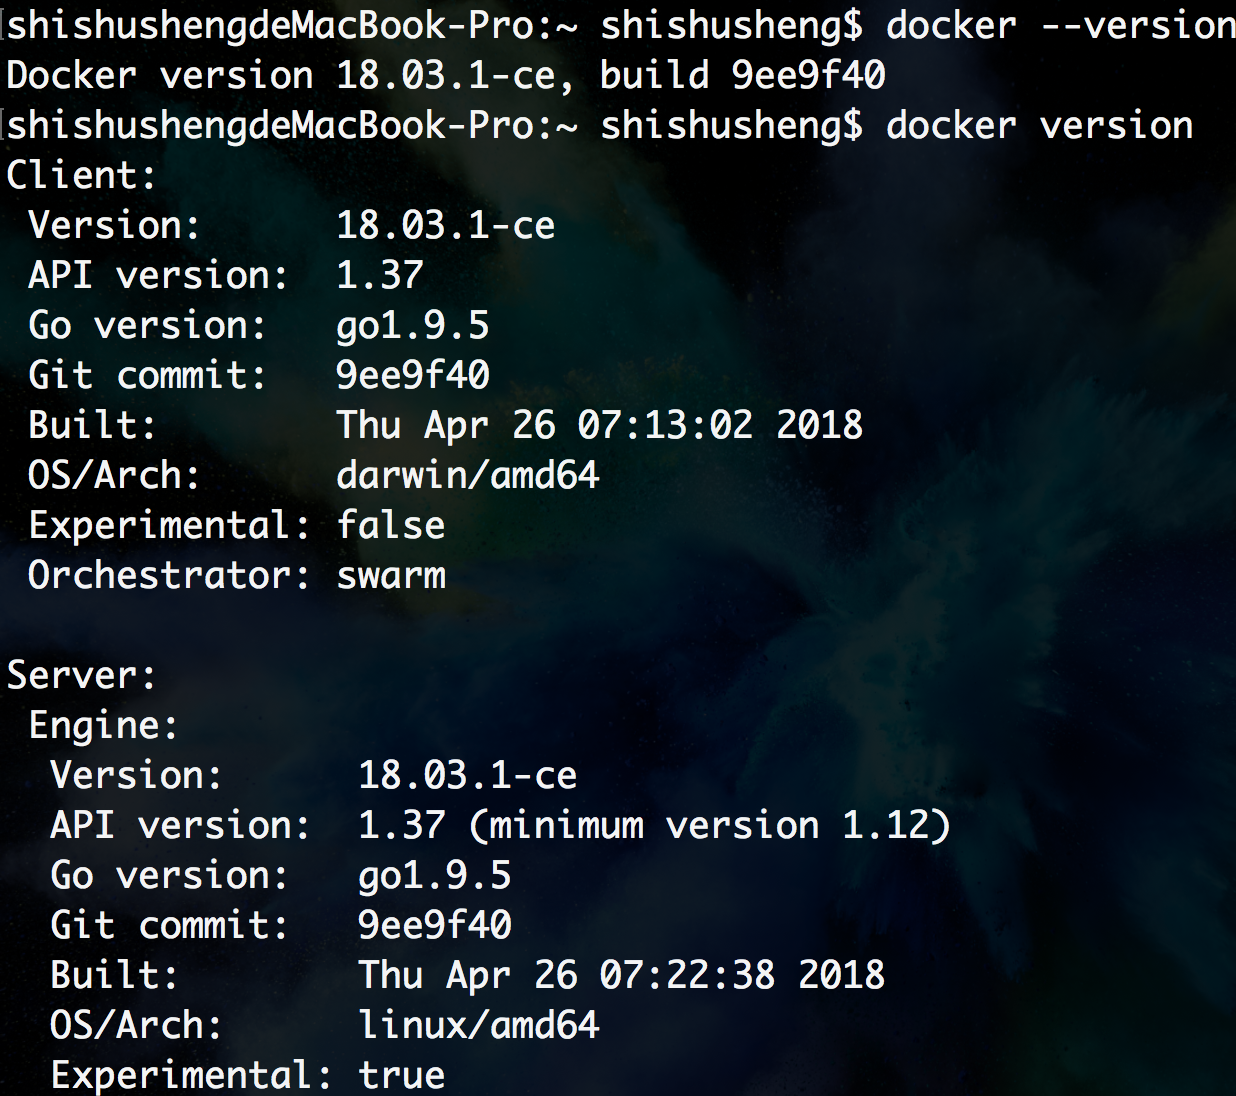Screen dimensions: 1236x1096
Task: Click the Orchestrator value 'swarm'
Action: click(x=390, y=575)
